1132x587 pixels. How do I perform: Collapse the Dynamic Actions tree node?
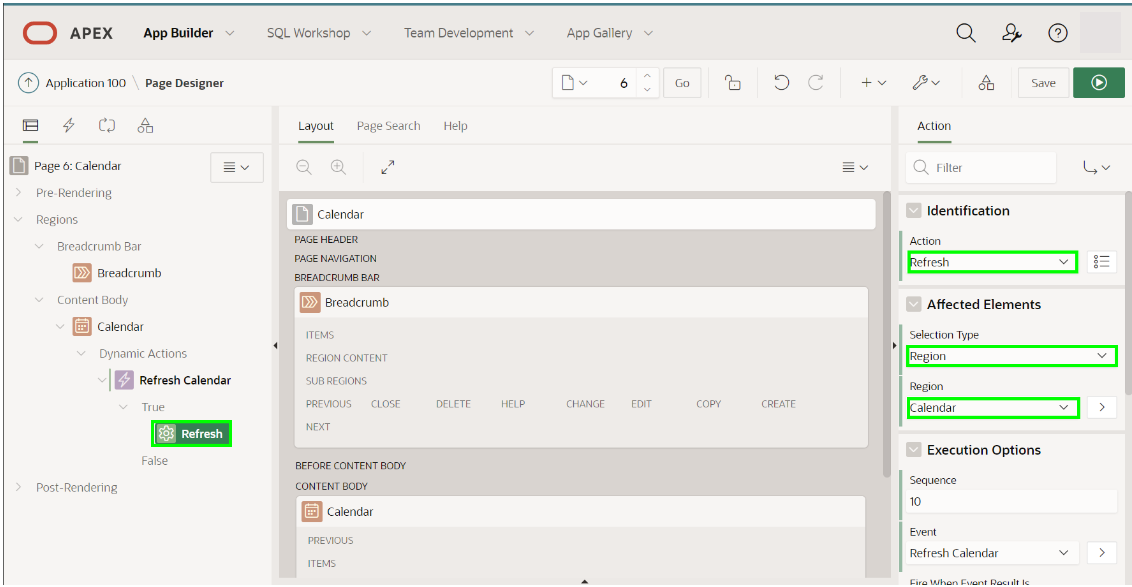click(81, 353)
